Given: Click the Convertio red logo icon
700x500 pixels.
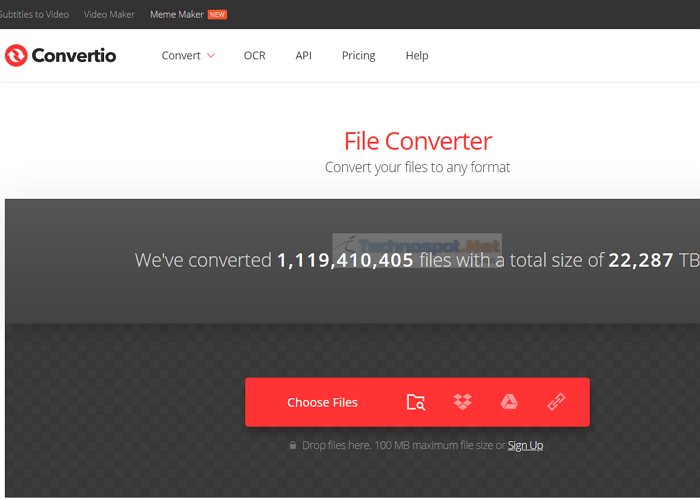Looking at the screenshot, I should pos(16,55).
